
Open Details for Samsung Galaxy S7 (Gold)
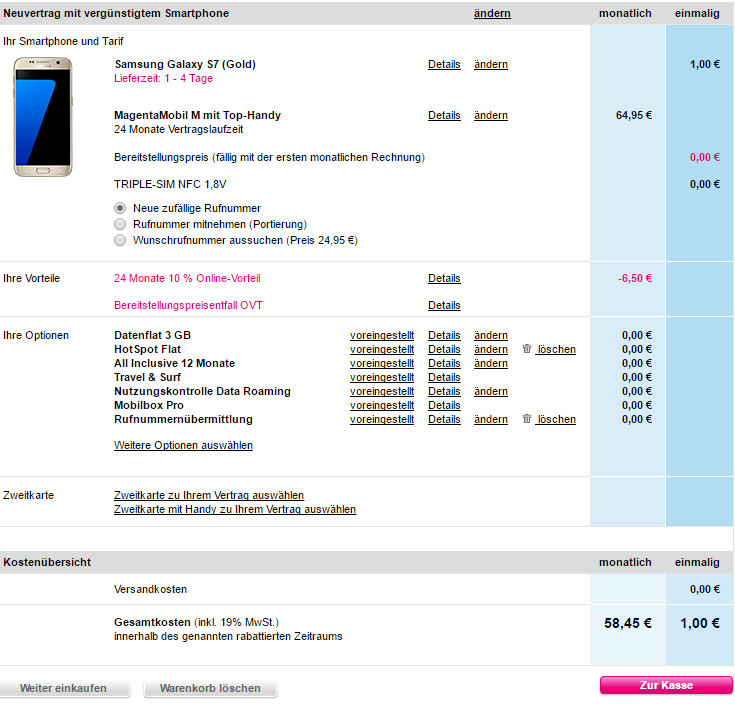tap(444, 64)
